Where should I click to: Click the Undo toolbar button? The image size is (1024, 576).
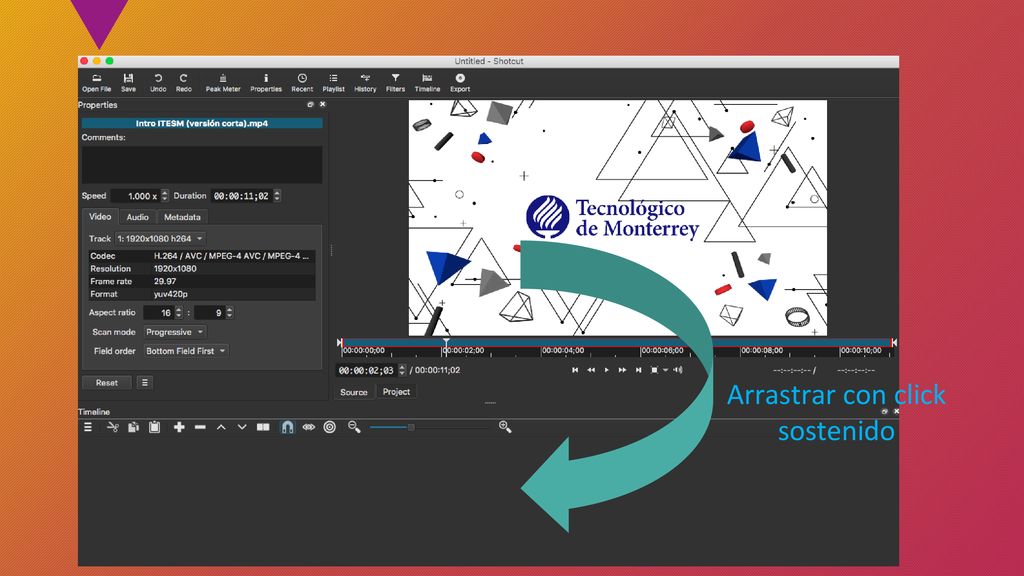click(158, 83)
